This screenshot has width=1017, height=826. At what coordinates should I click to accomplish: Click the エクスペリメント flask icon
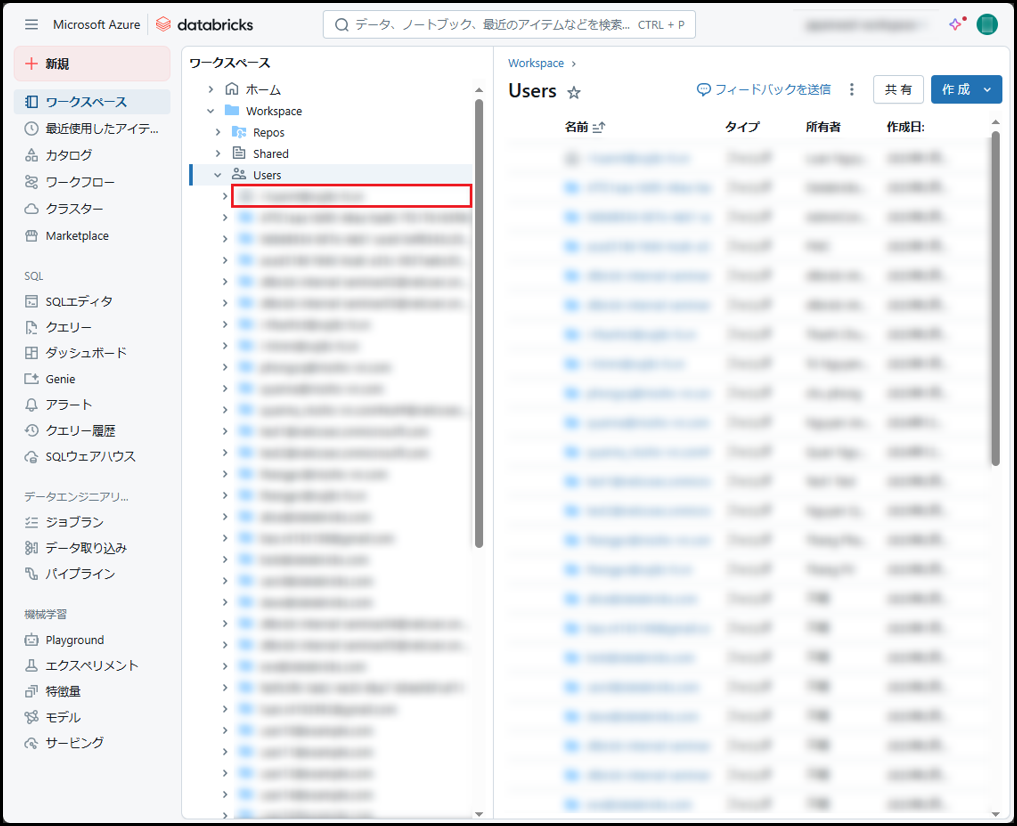(x=31, y=665)
